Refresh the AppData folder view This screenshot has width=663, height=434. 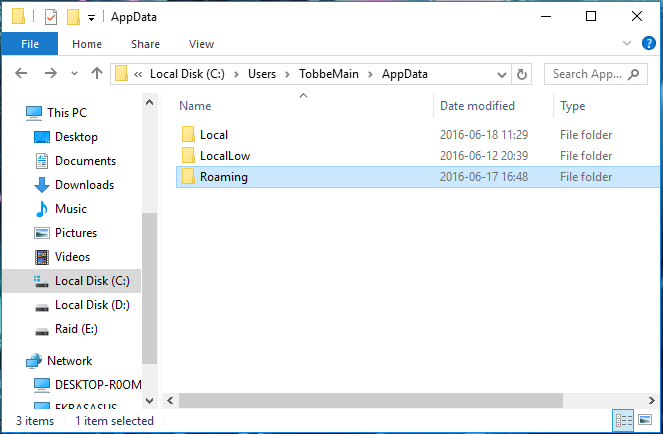click(x=522, y=74)
